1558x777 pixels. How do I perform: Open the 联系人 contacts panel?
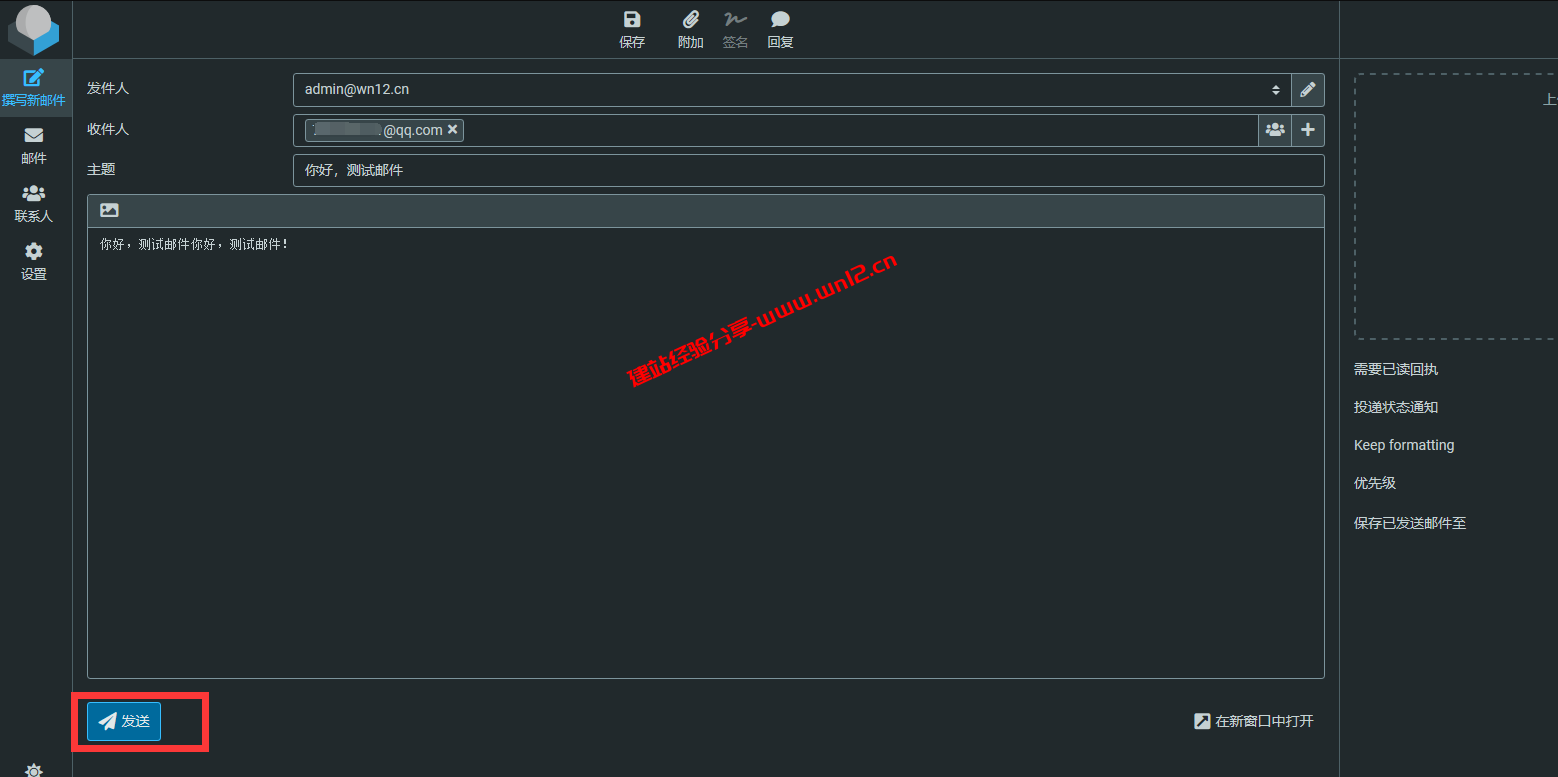click(33, 203)
